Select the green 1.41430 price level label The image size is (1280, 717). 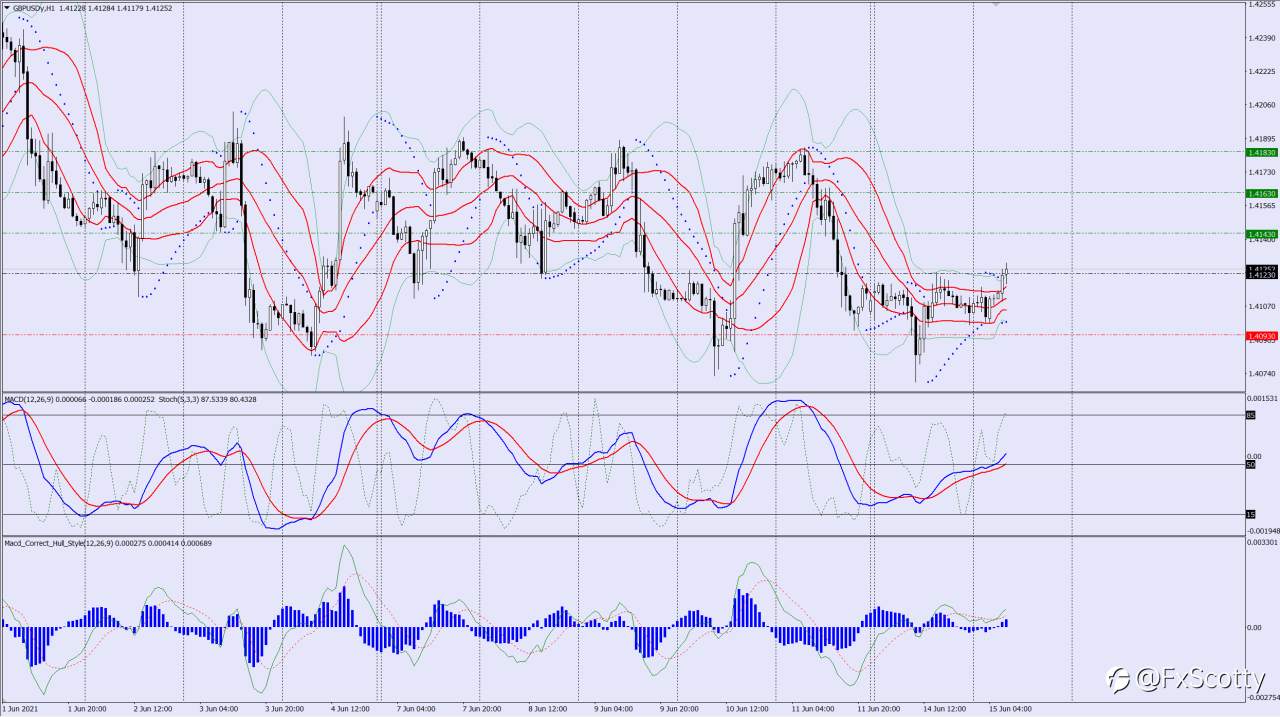[x=1260, y=233]
